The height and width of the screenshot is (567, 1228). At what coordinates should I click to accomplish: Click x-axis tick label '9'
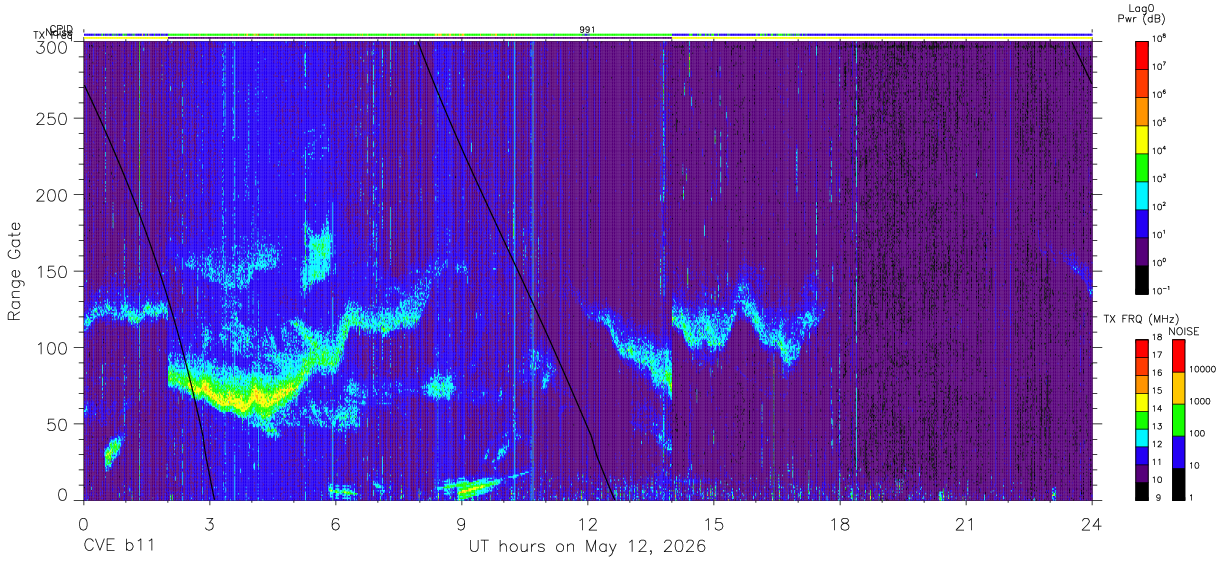(x=461, y=524)
